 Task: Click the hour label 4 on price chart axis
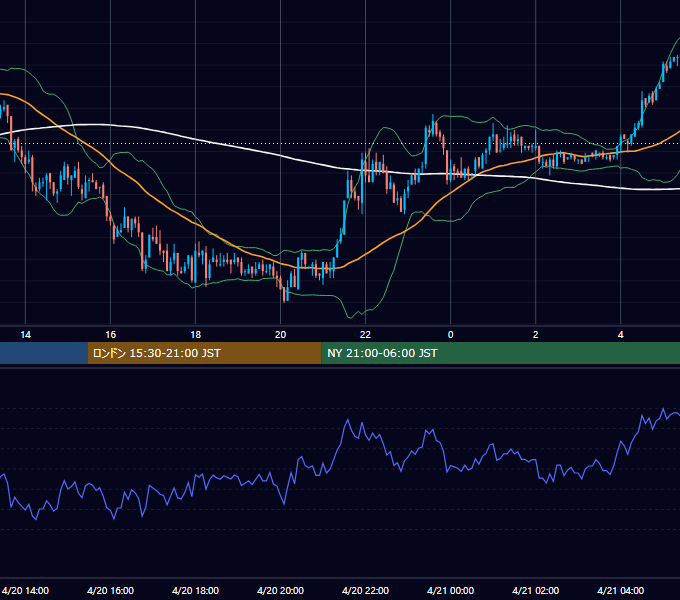621,335
